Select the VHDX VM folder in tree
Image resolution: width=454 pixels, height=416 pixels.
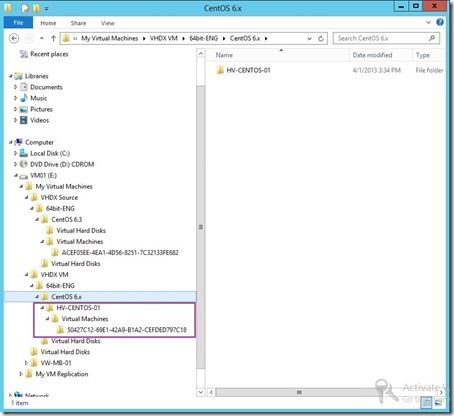click(54, 274)
